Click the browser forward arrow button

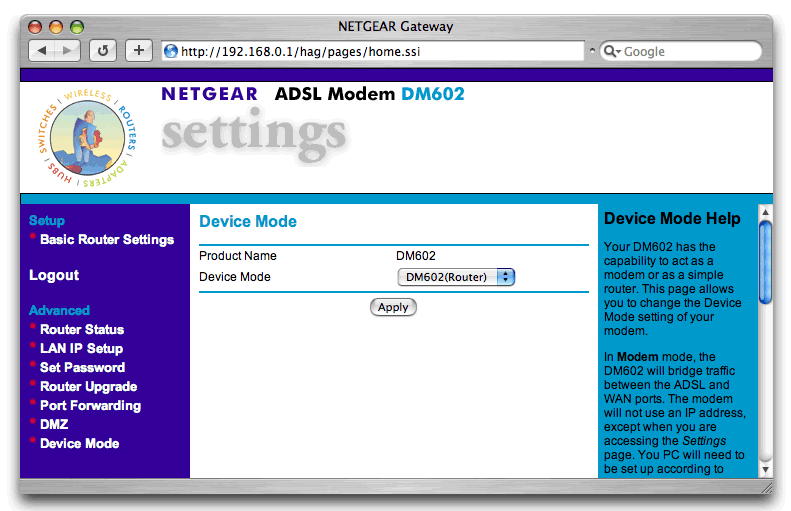click(x=67, y=51)
